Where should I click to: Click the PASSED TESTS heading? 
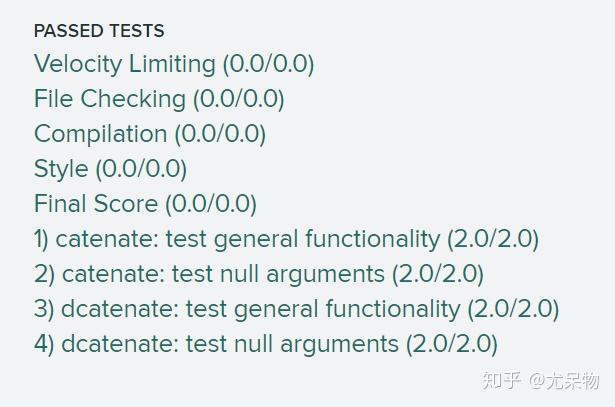point(99,31)
